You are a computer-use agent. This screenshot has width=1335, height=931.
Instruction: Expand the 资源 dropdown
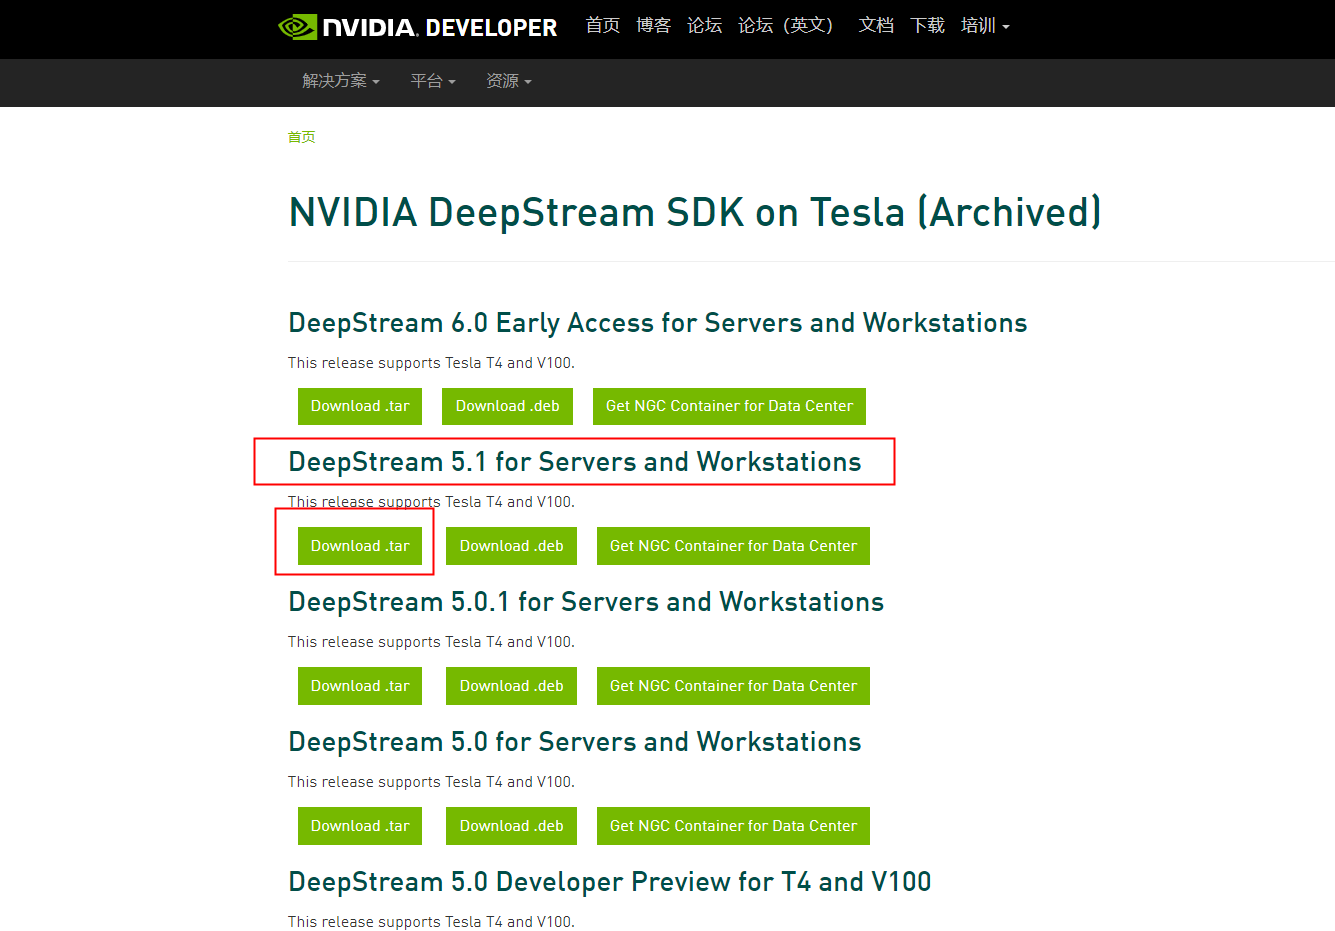(x=508, y=81)
